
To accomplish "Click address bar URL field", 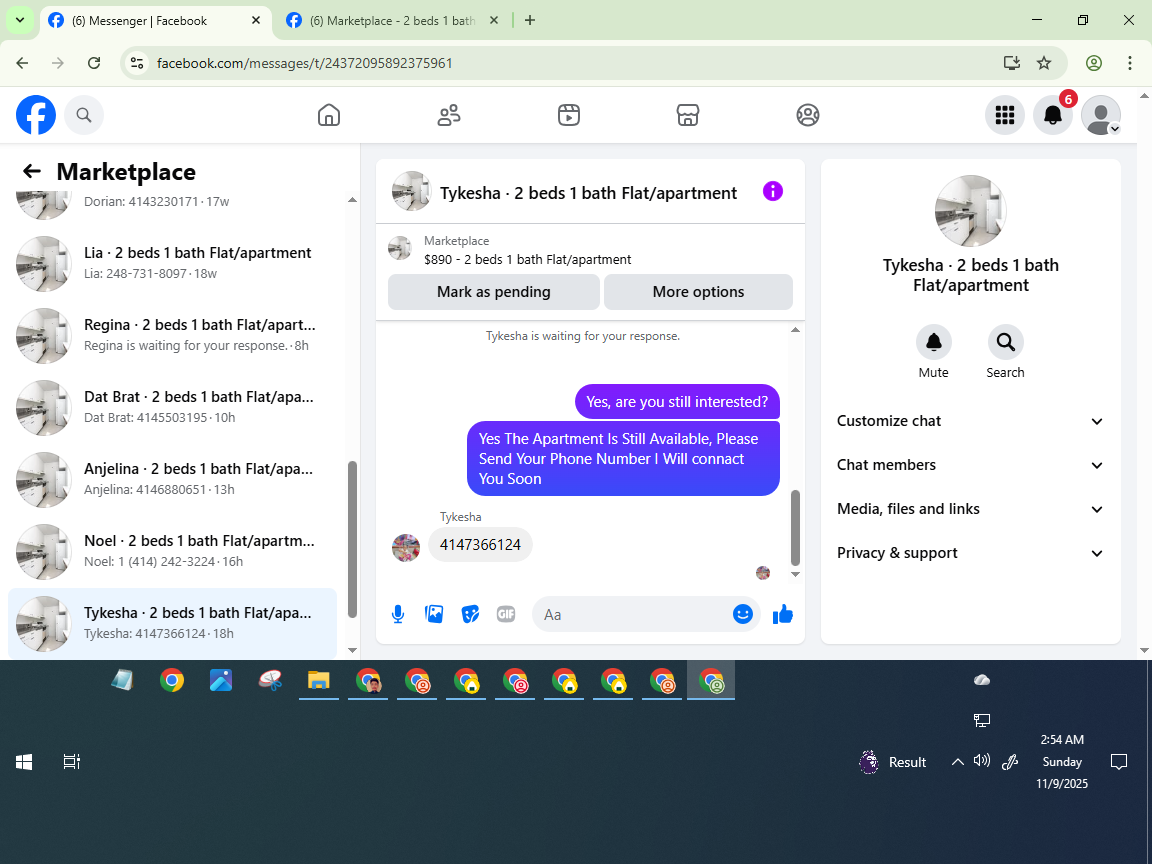I will point(573,63).
